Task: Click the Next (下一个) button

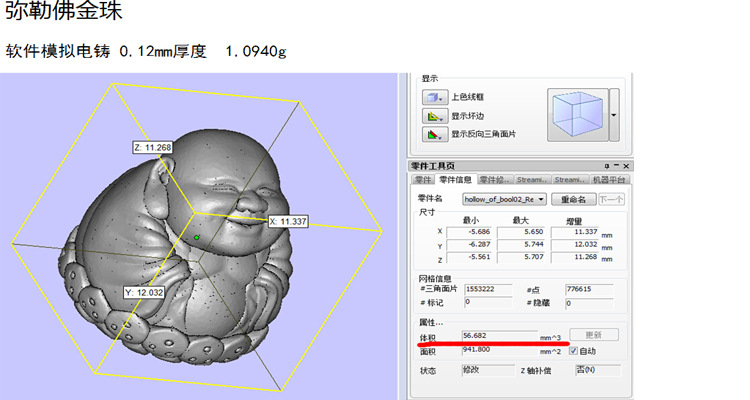Action: 610,199
